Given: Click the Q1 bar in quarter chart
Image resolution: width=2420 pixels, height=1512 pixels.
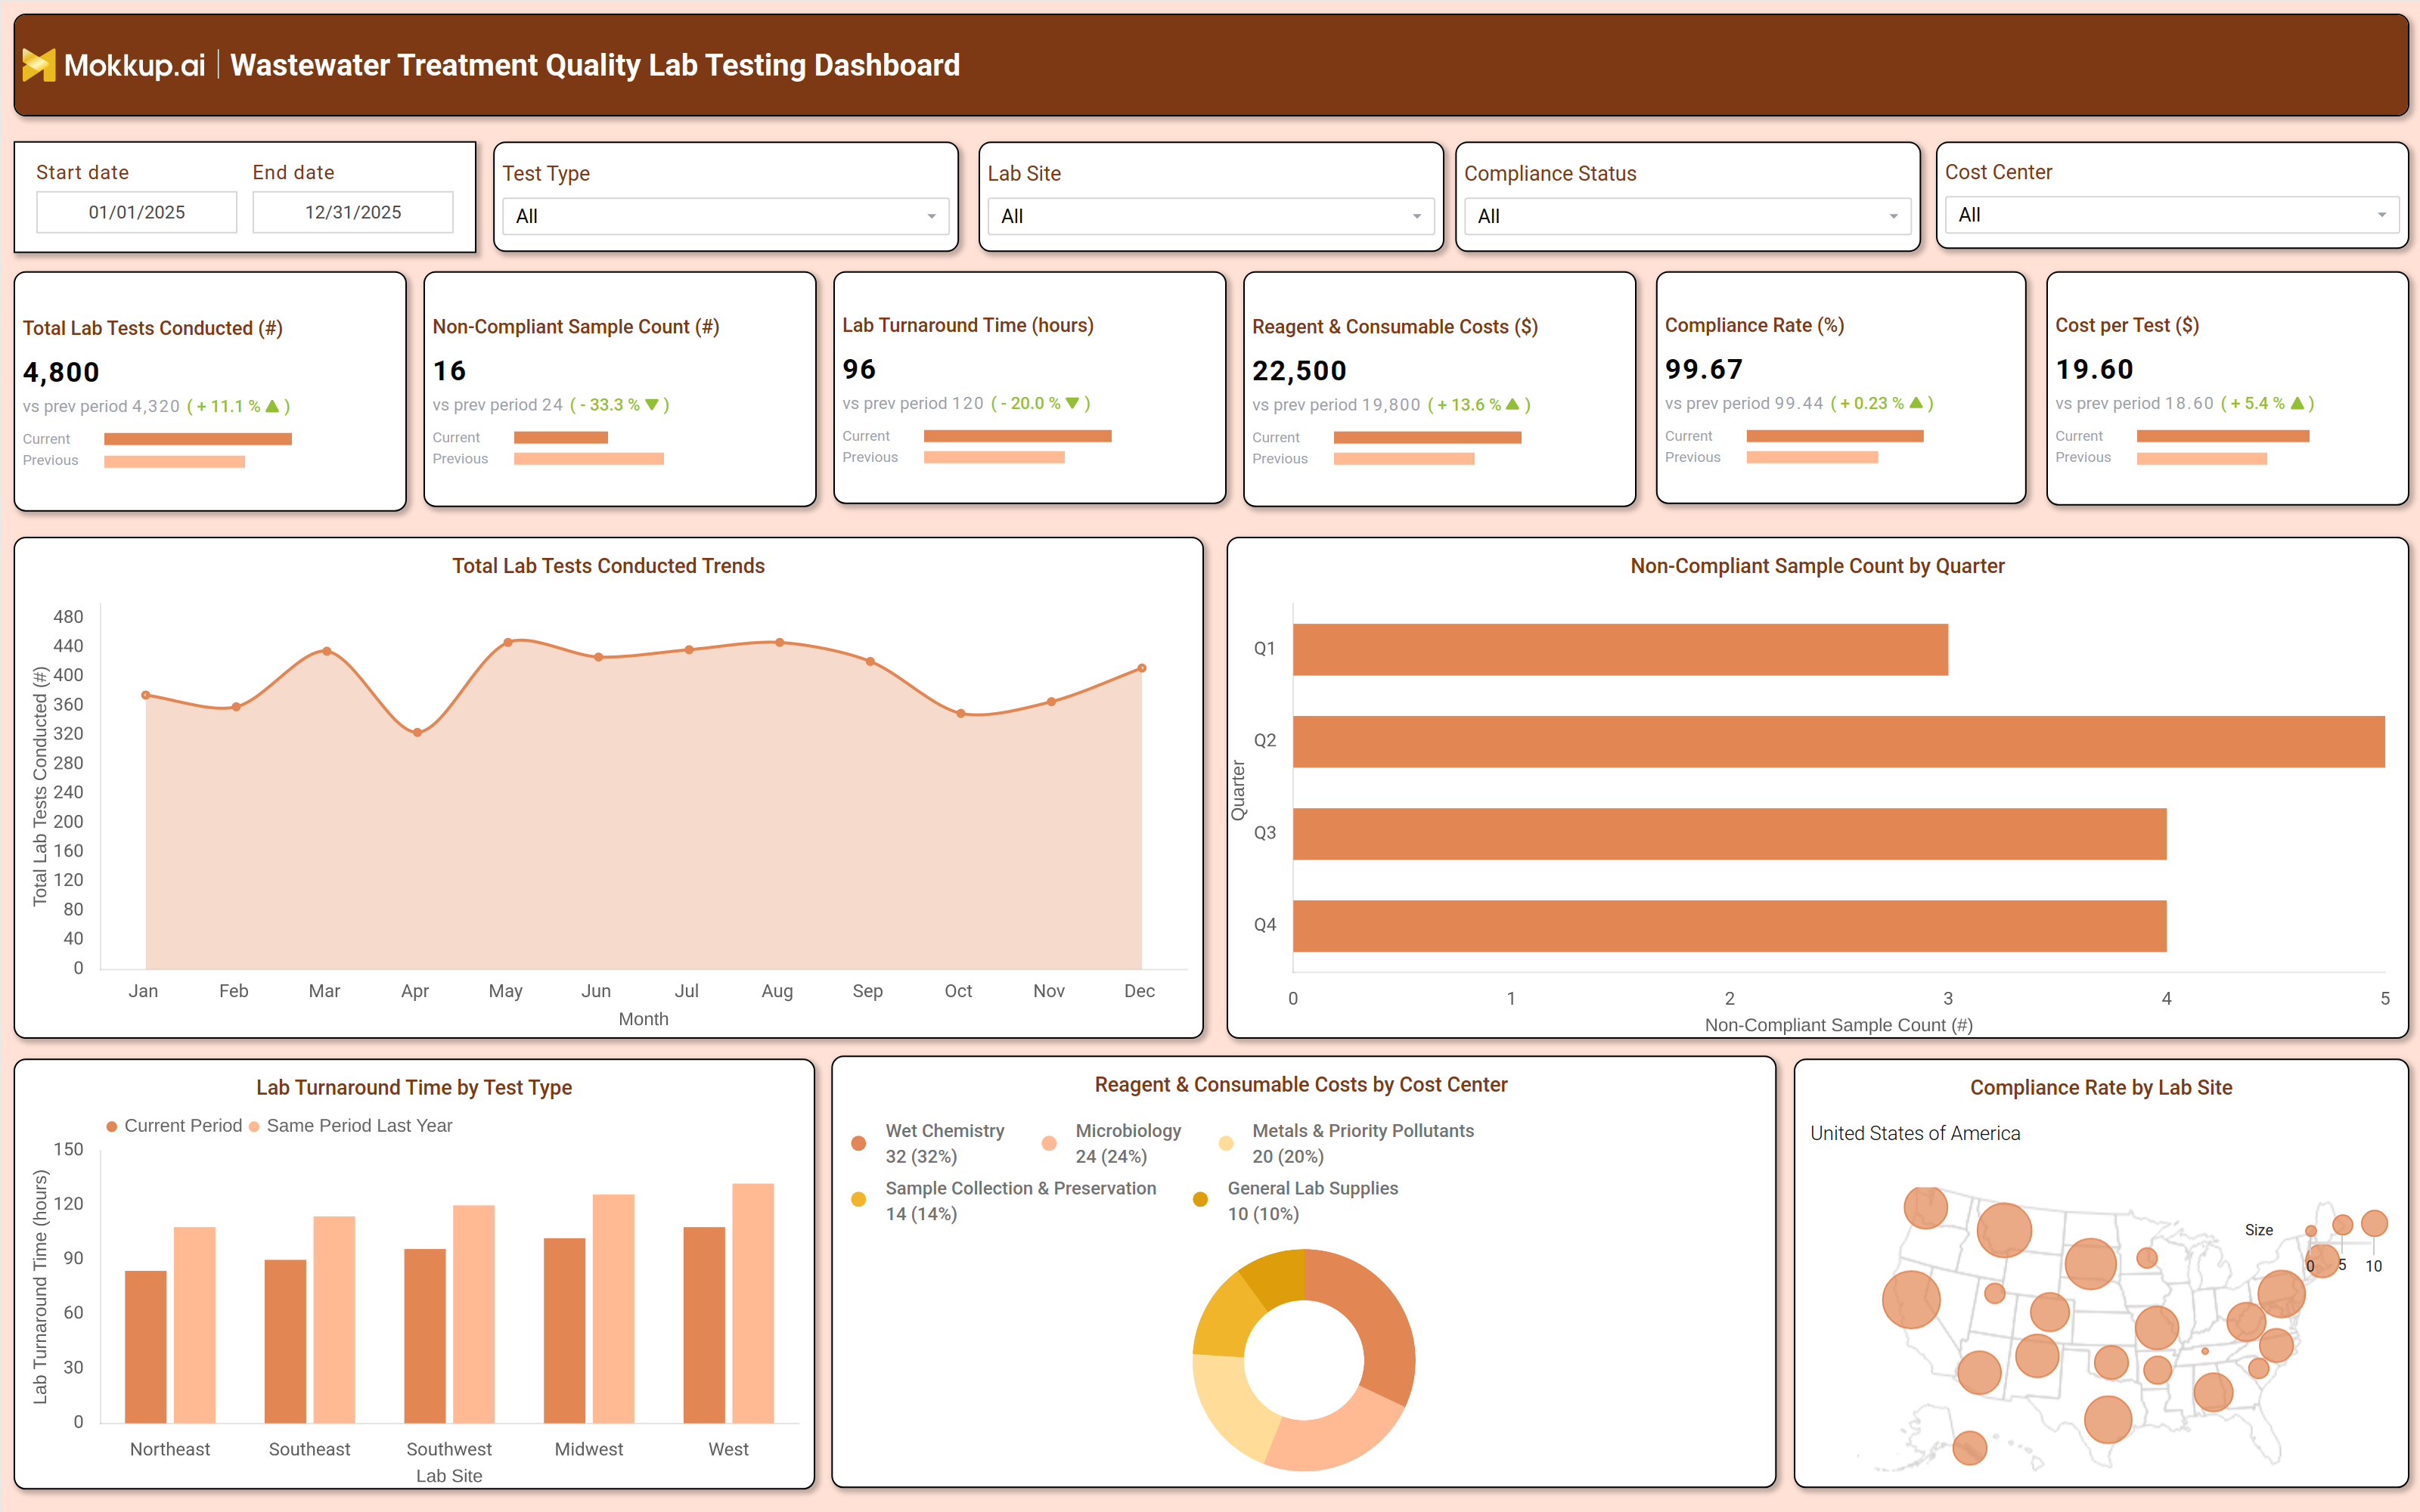Looking at the screenshot, I should [x=1620, y=650].
